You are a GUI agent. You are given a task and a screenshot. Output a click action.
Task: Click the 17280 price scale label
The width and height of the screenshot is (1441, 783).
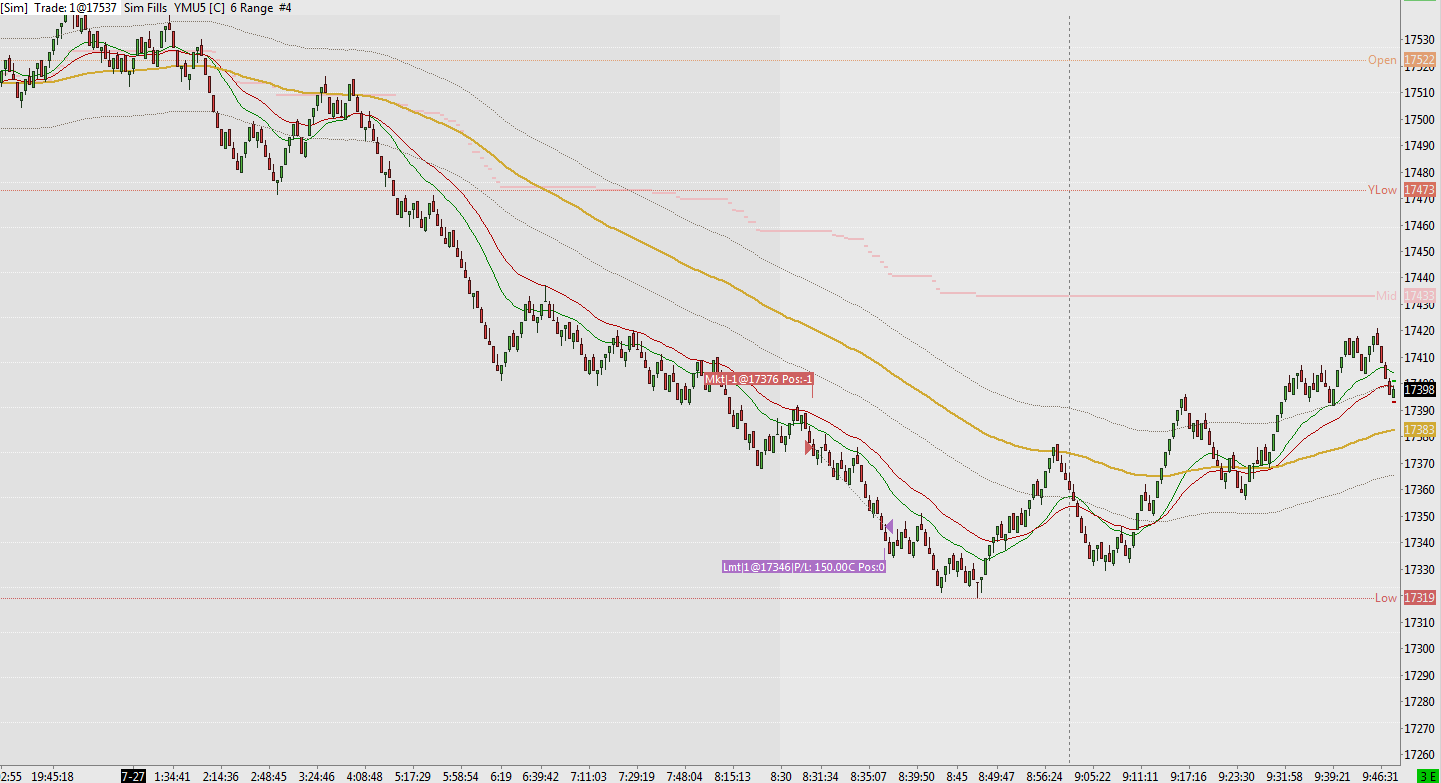pyautogui.click(x=1420, y=702)
